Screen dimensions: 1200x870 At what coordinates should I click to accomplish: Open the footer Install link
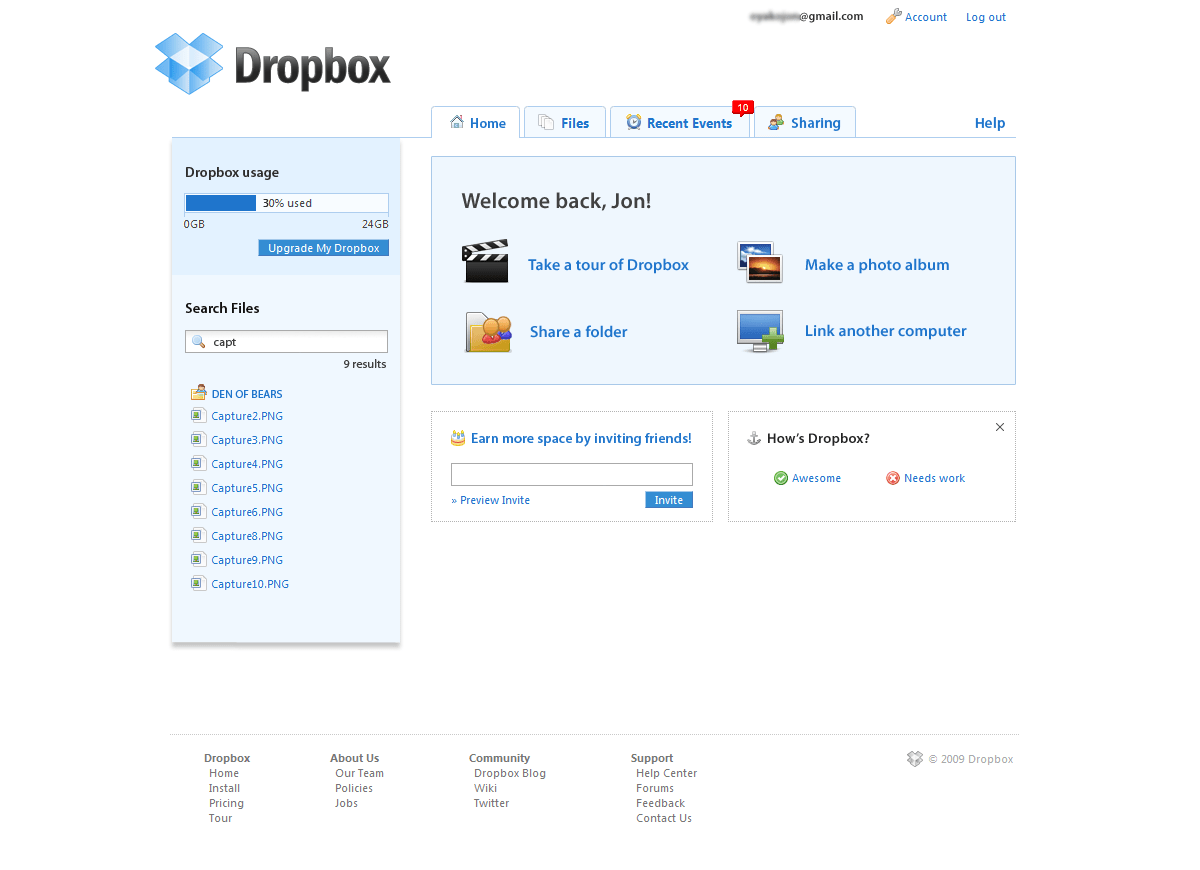[224, 788]
